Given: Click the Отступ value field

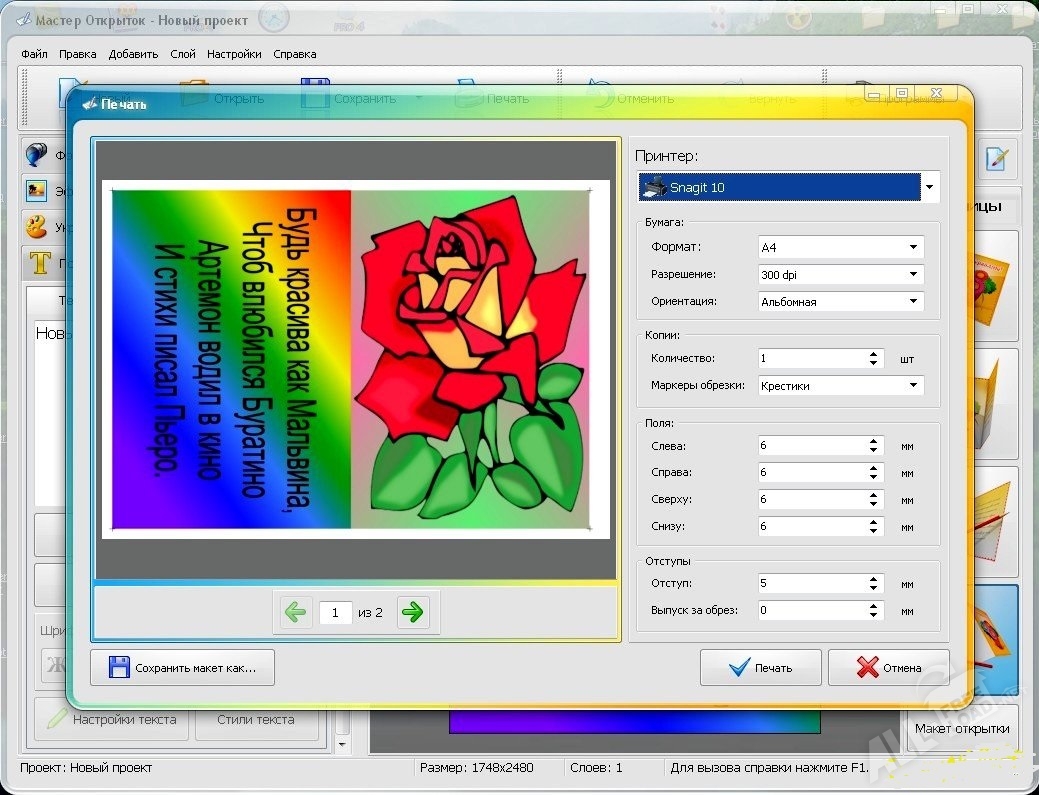Looking at the screenshot, I should click(x=810, y=583).
